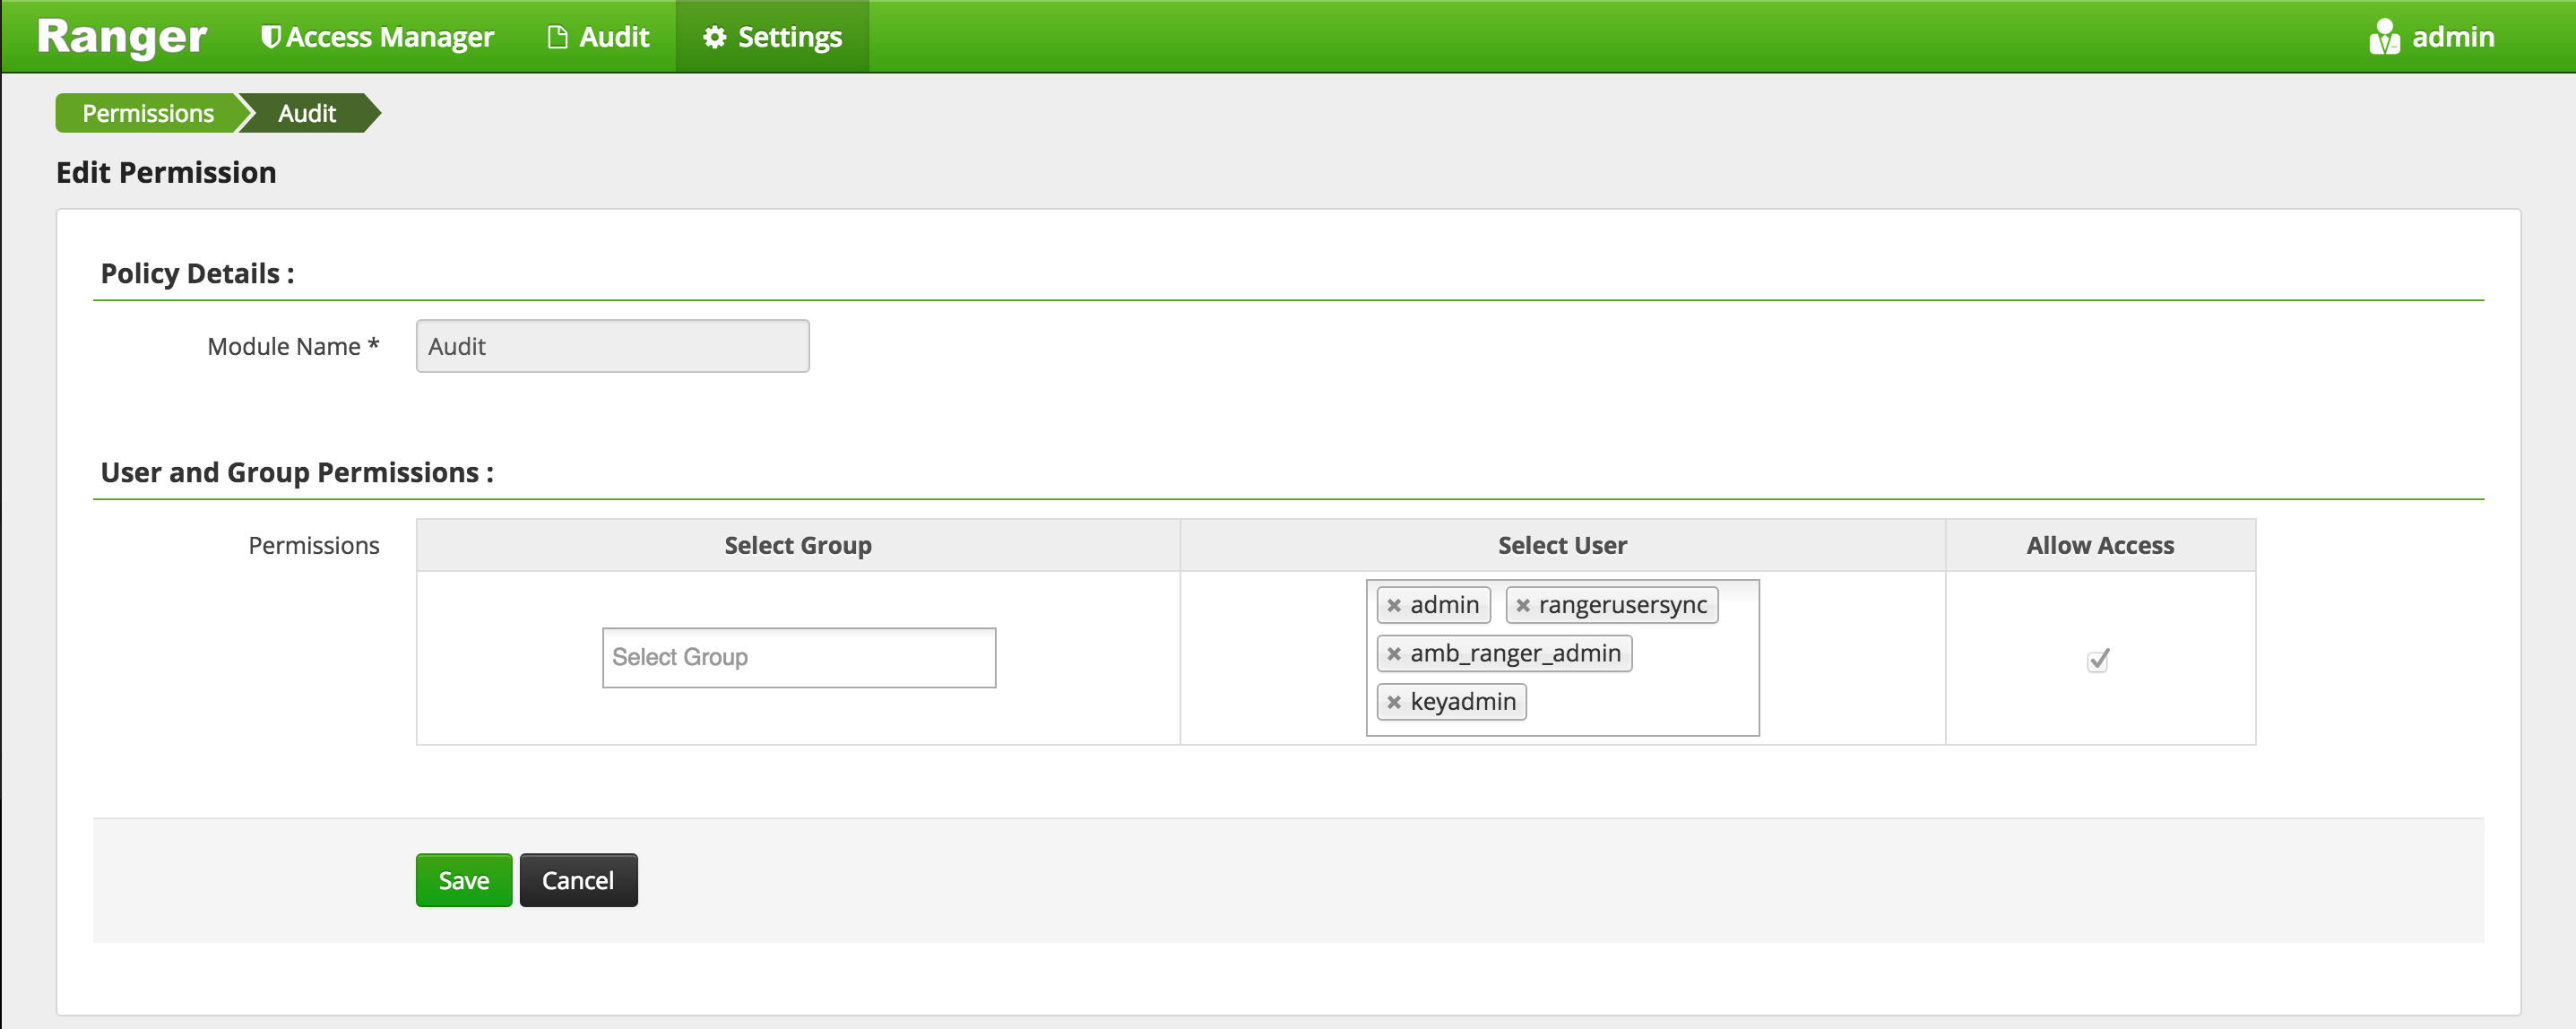Open the Select Group dropdown
Image resolution: width=2576 pixels, height=1029 pixels.
(x=798, y=658)
